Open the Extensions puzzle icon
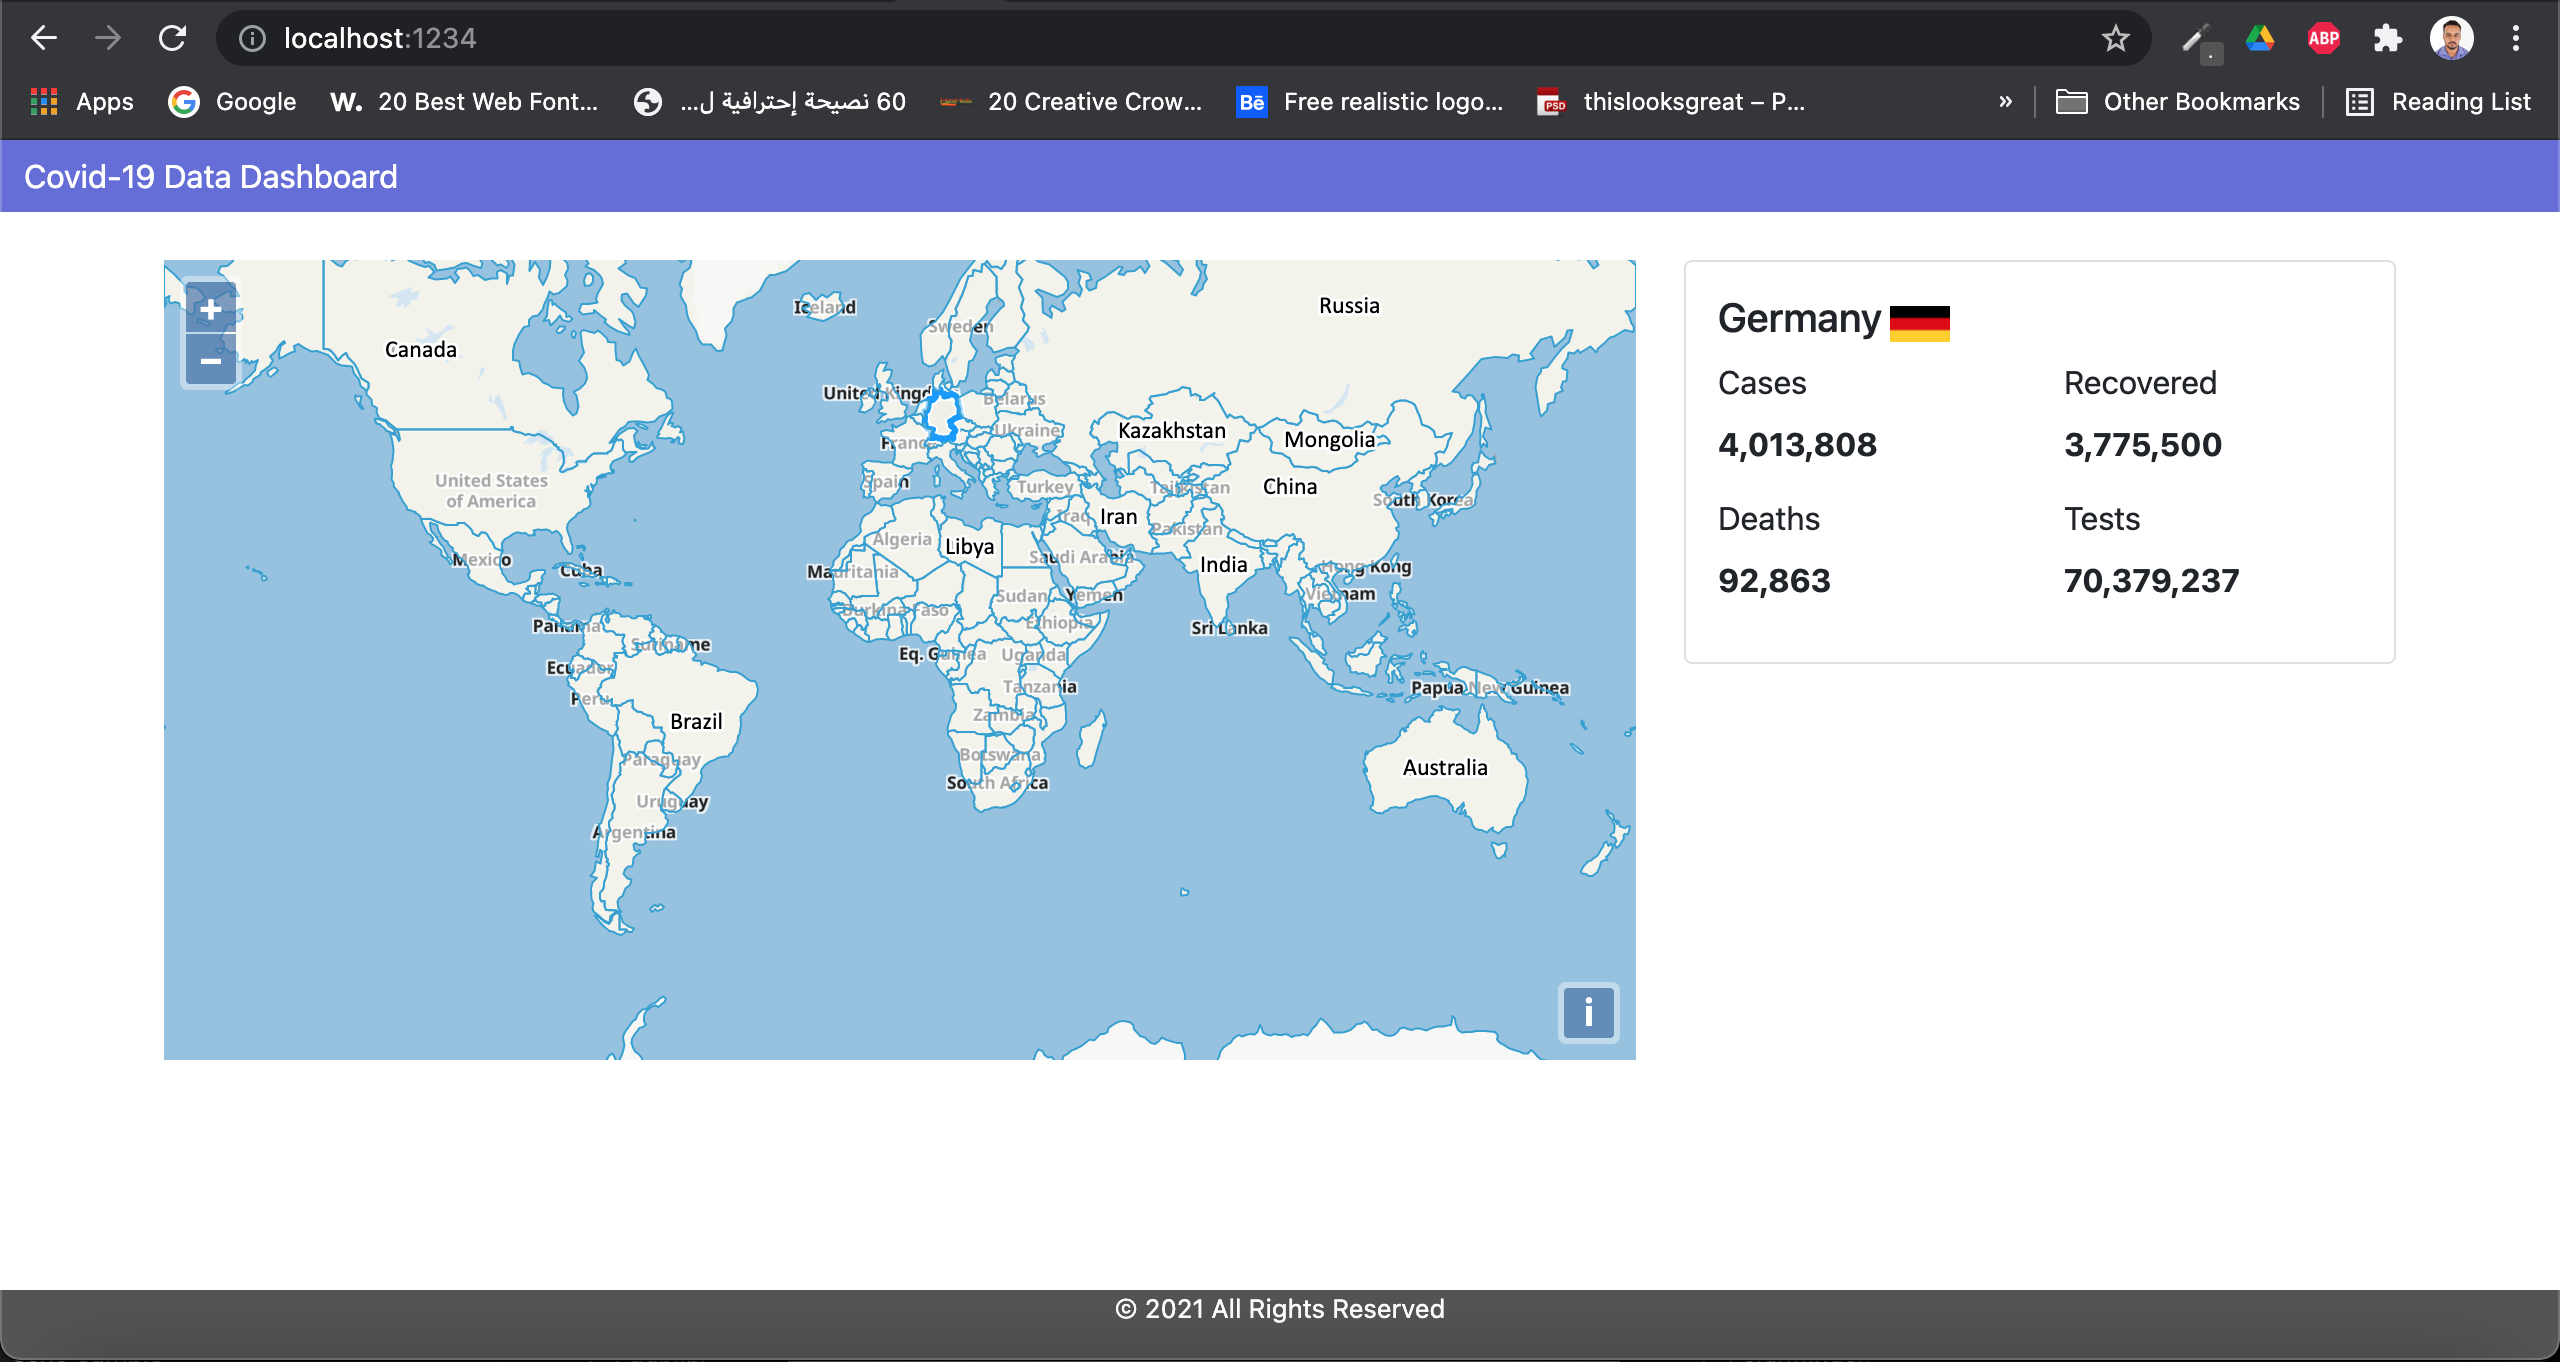The image size is (2560, 1362). coord(2387,39)
